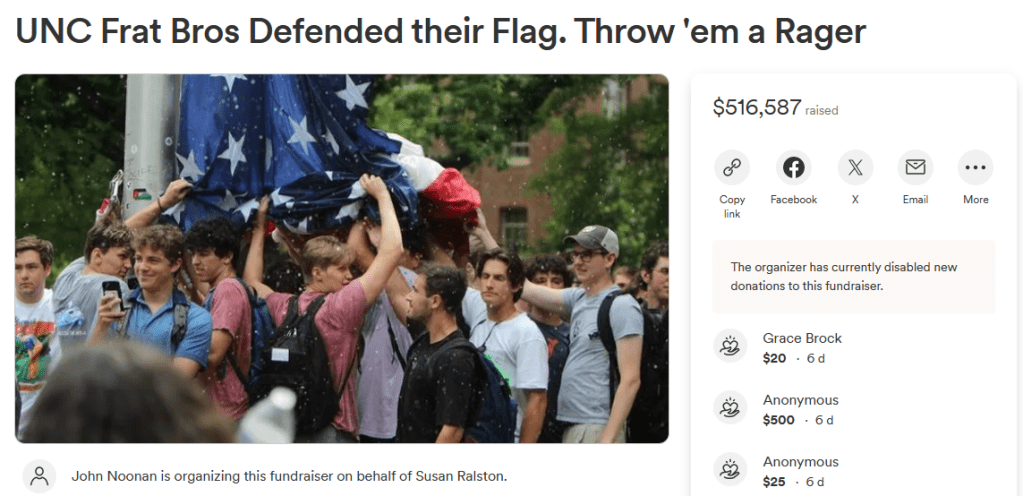Click the Email envelope share icon
The image size is (1023, 496).
tap(915, 168)
